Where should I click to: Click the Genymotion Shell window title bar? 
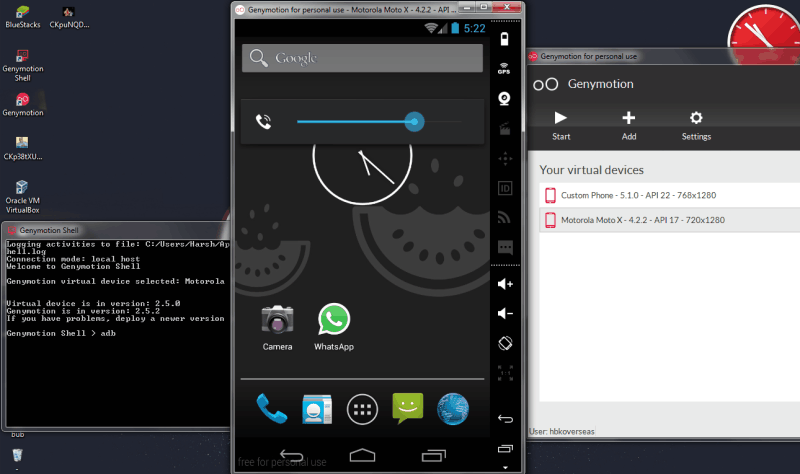click(117, 230)
